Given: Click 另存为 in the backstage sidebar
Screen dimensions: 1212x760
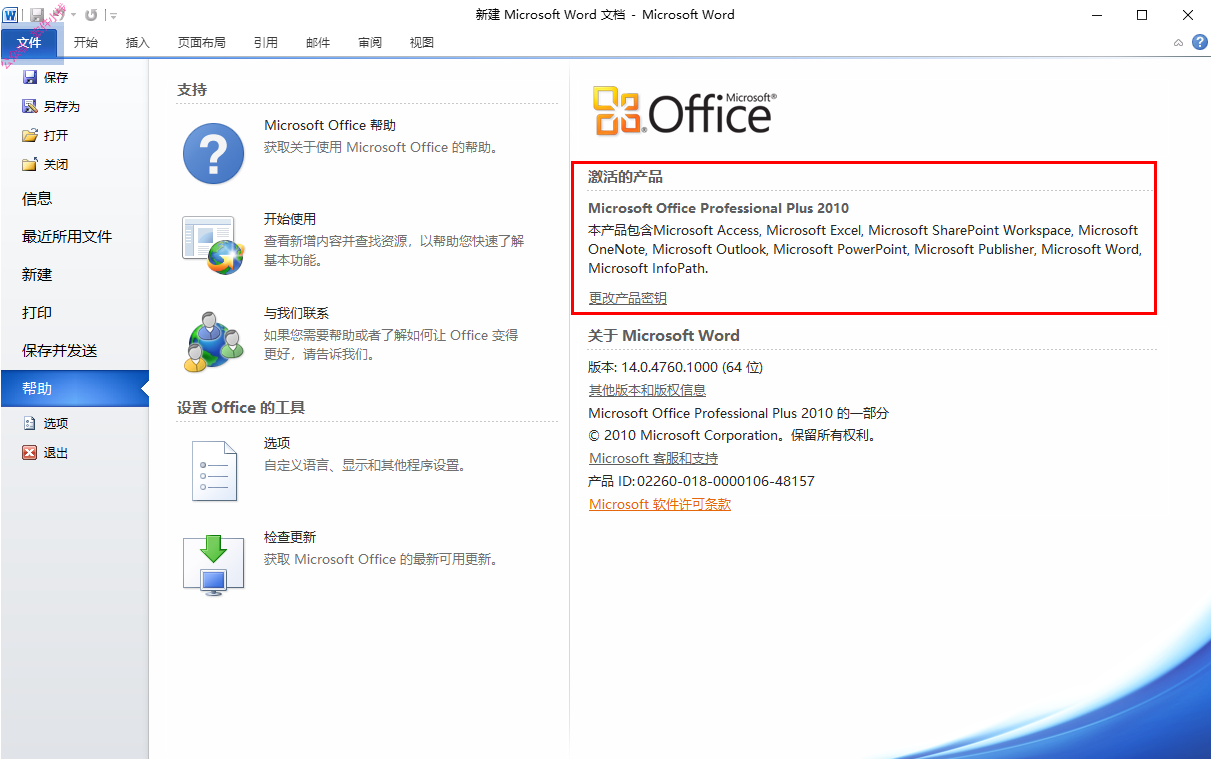Looking at the screenshot, I should tap(51, 106).
